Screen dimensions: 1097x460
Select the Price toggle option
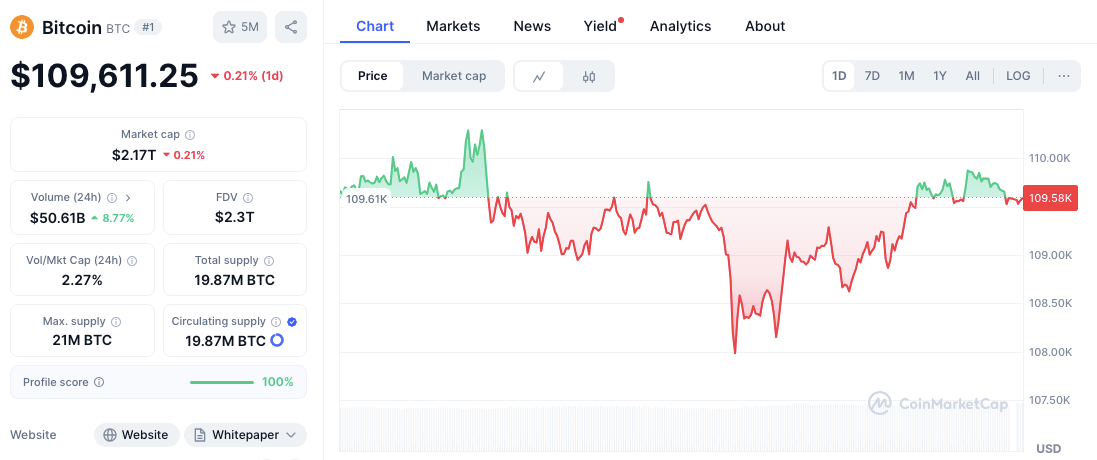[x=372, y=76]
